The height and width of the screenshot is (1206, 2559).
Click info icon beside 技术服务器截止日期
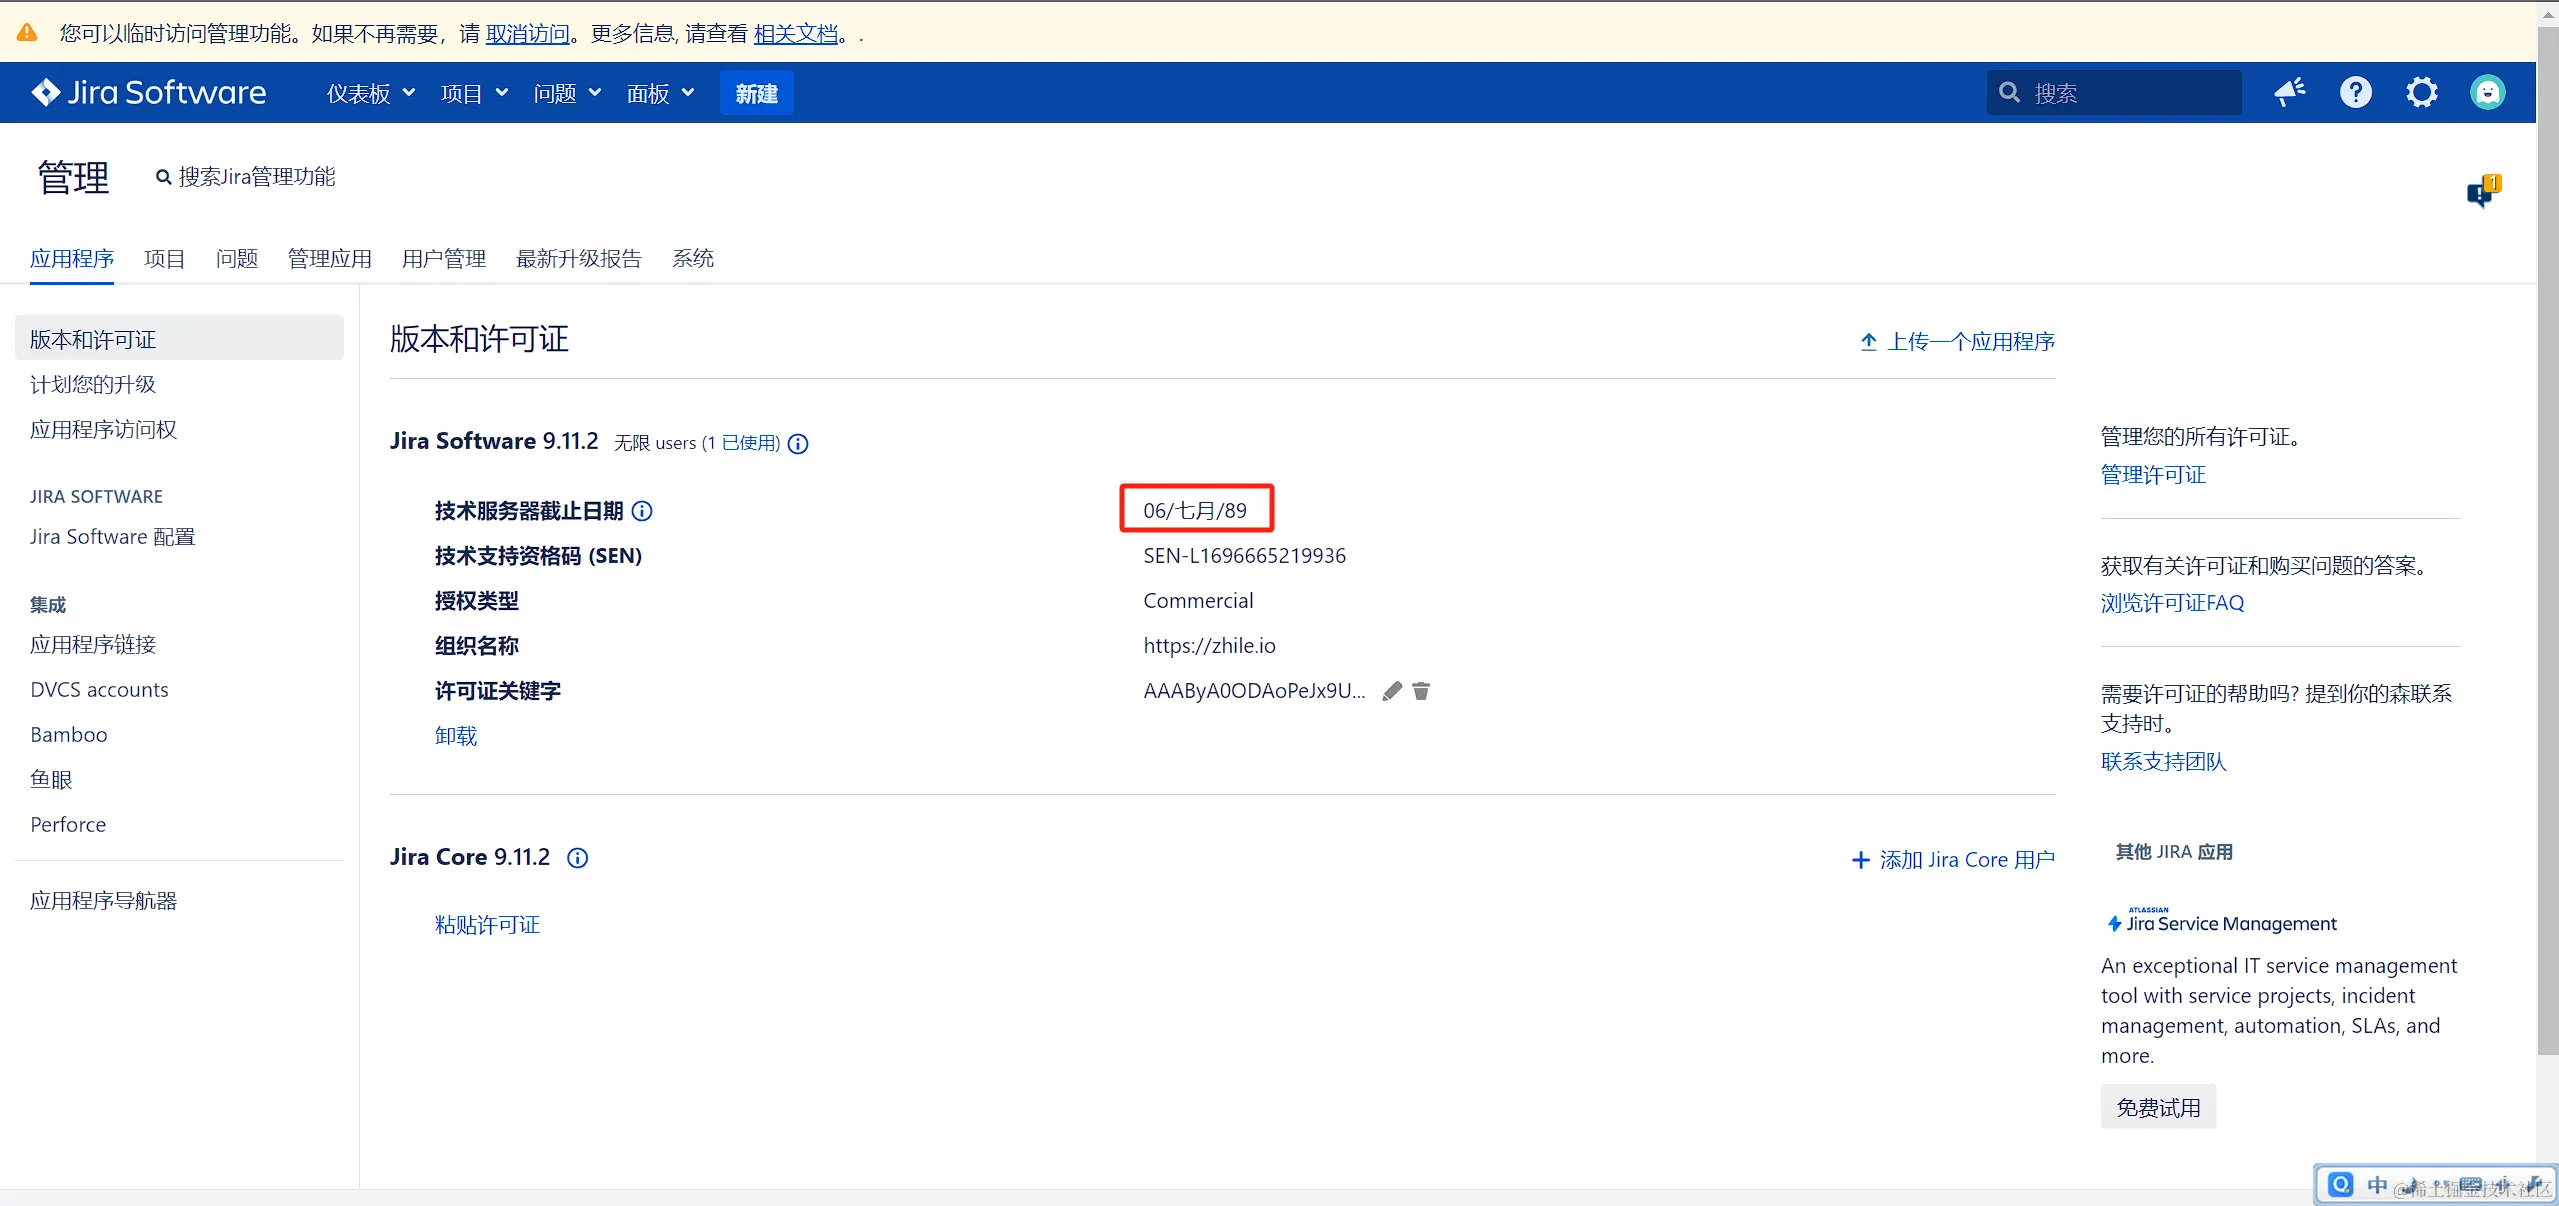pyautogui.click(x=642, y=511)
